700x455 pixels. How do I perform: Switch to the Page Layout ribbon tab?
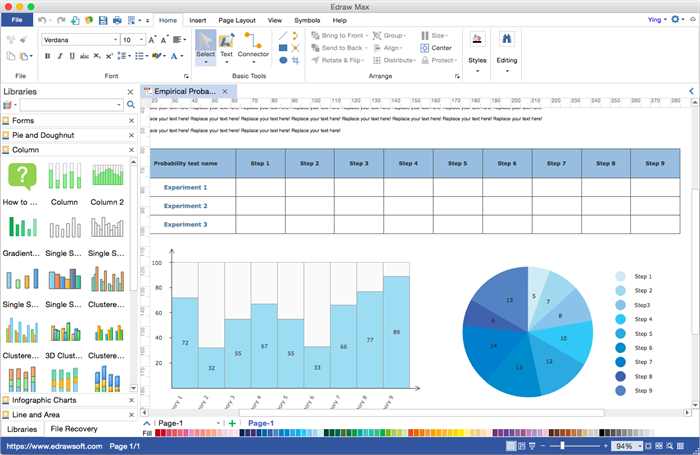pos(237,19)
